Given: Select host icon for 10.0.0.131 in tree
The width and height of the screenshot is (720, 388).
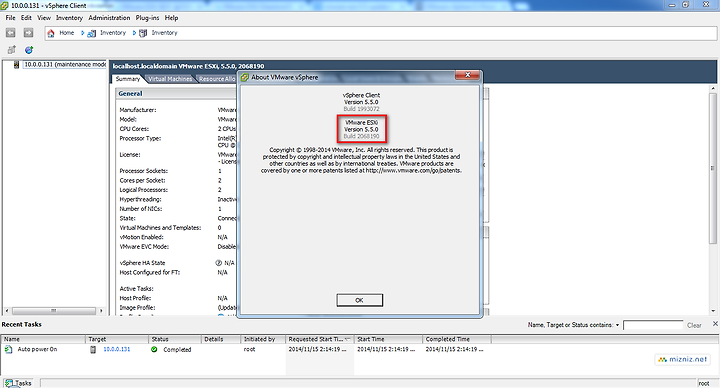Looking at the screenshot, I should click(17, 64).
